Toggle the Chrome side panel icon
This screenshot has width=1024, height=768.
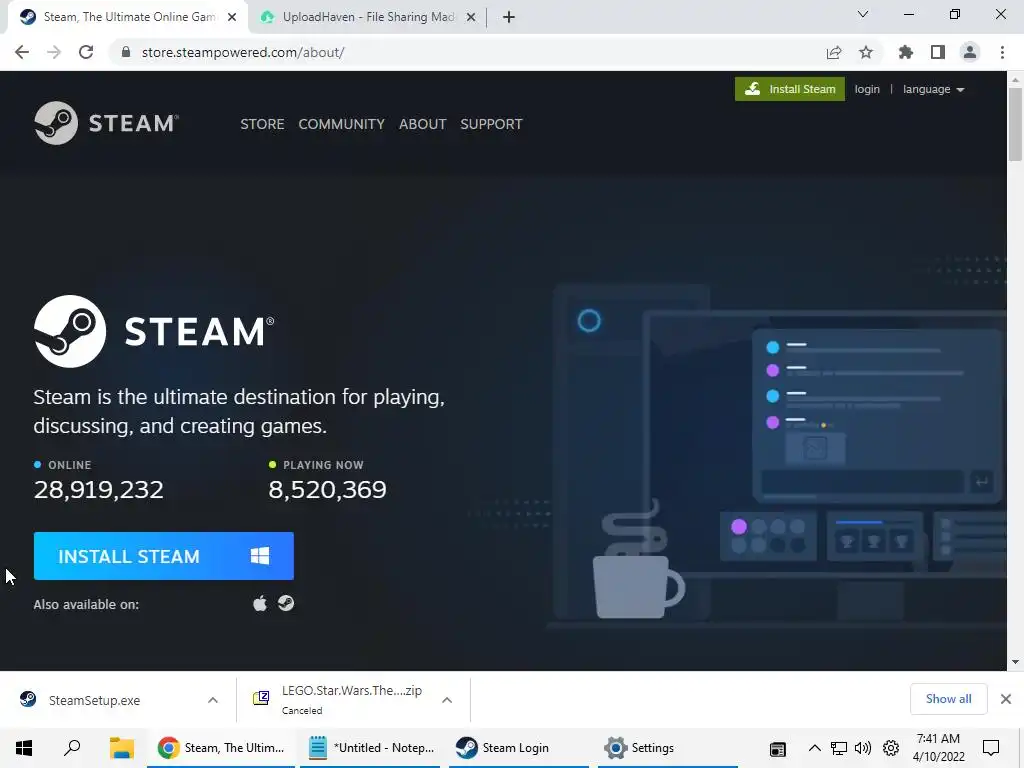(938, 52)
